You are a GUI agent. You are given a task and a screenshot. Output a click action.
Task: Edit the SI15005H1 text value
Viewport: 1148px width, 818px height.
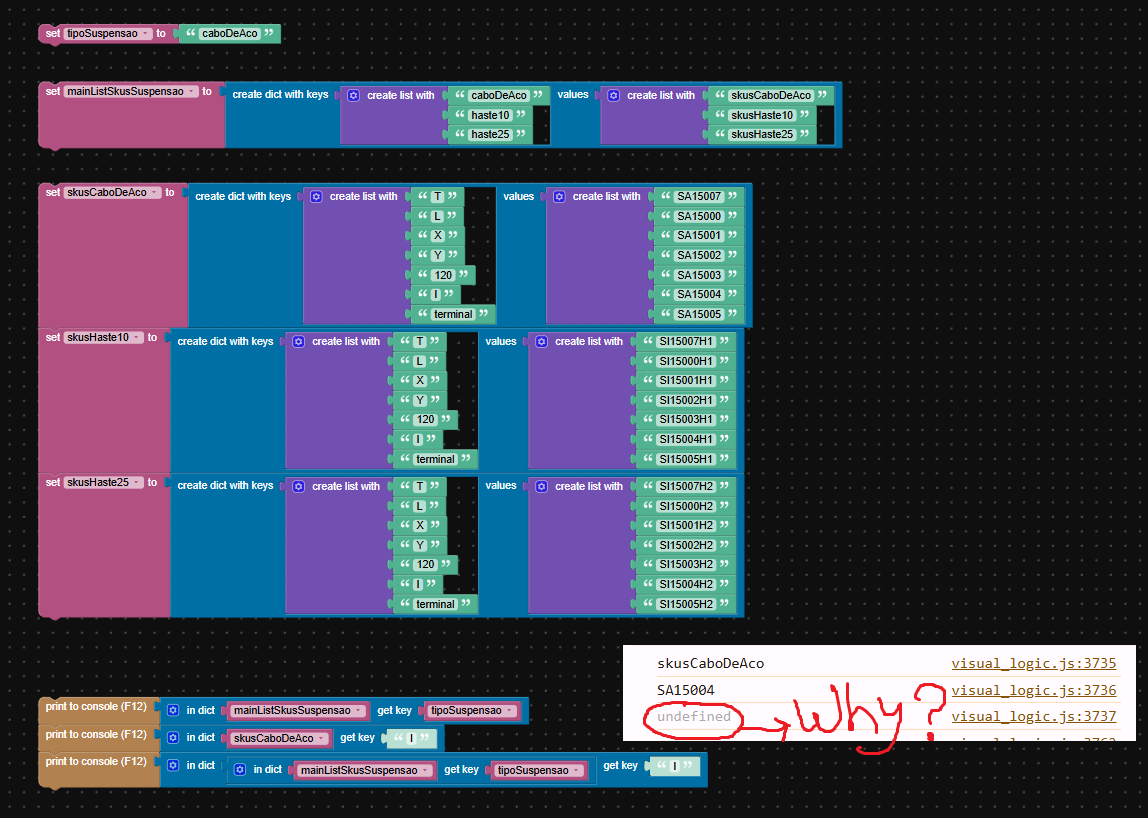(x=686, y=459)
